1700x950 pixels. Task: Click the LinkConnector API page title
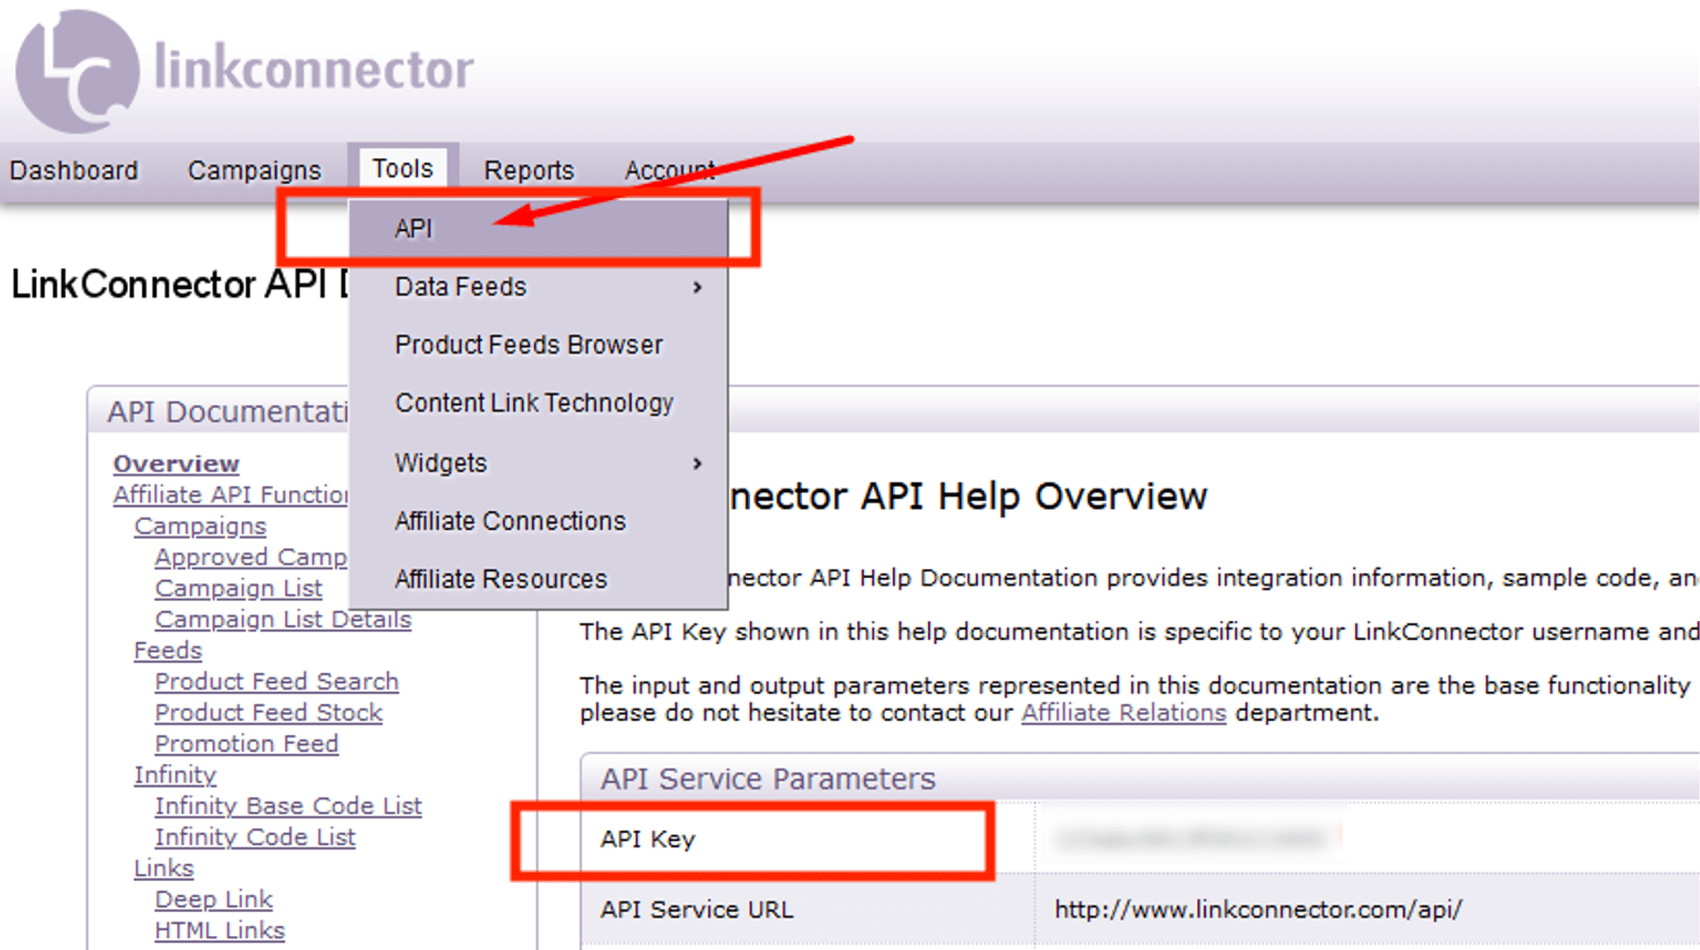(x=180, y=285)
